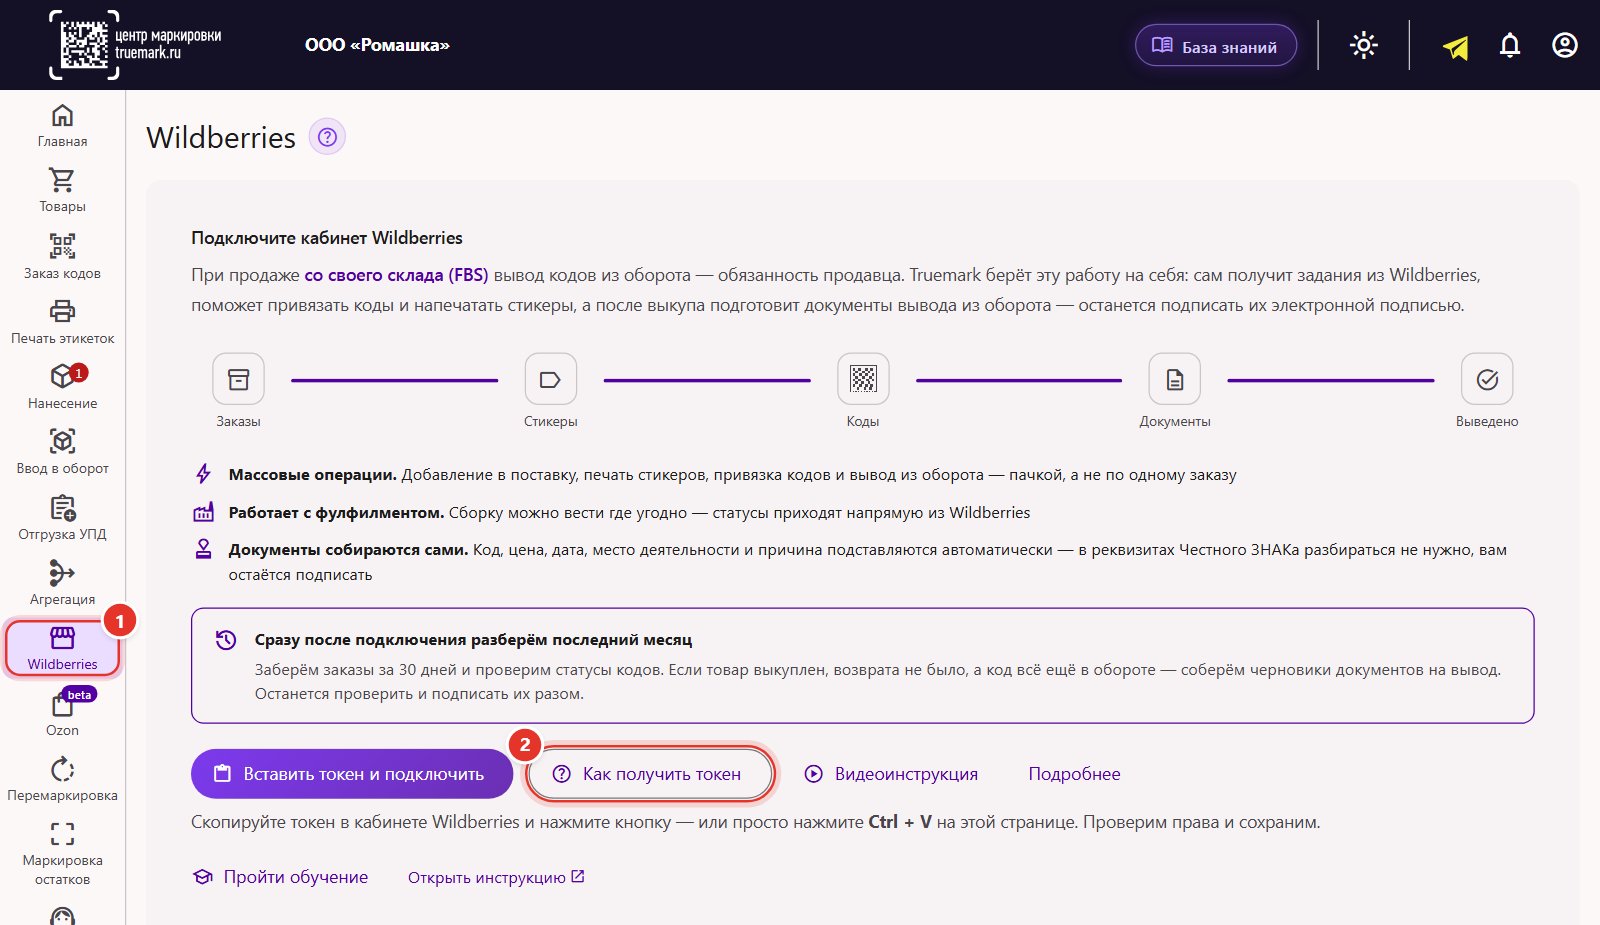Click Как получить токен button
The image size is (1600, 925).
point(650,774)
